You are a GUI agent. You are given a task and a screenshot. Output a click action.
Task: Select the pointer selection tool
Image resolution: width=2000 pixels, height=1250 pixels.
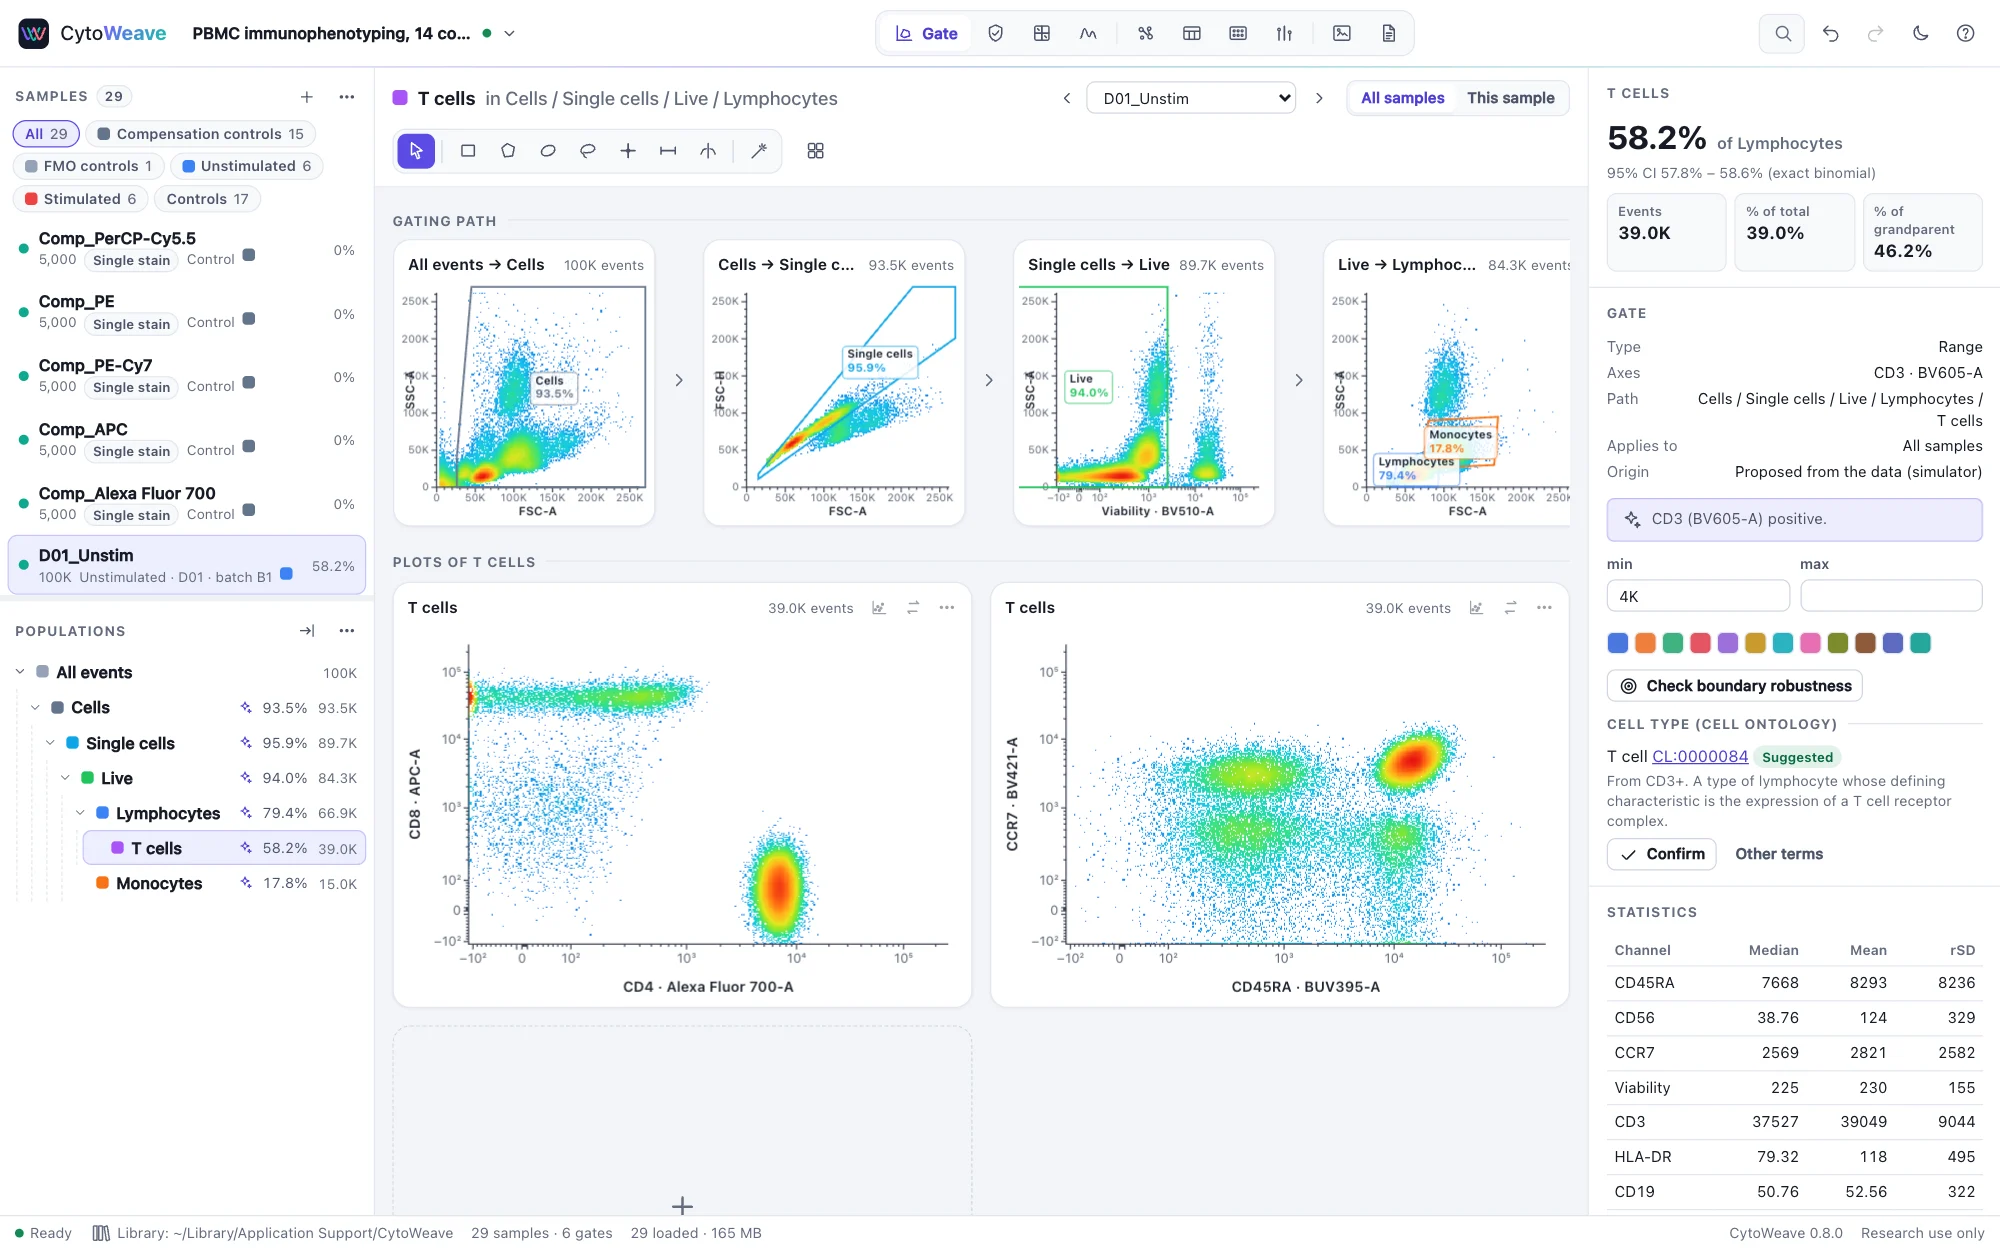[416, 151]
